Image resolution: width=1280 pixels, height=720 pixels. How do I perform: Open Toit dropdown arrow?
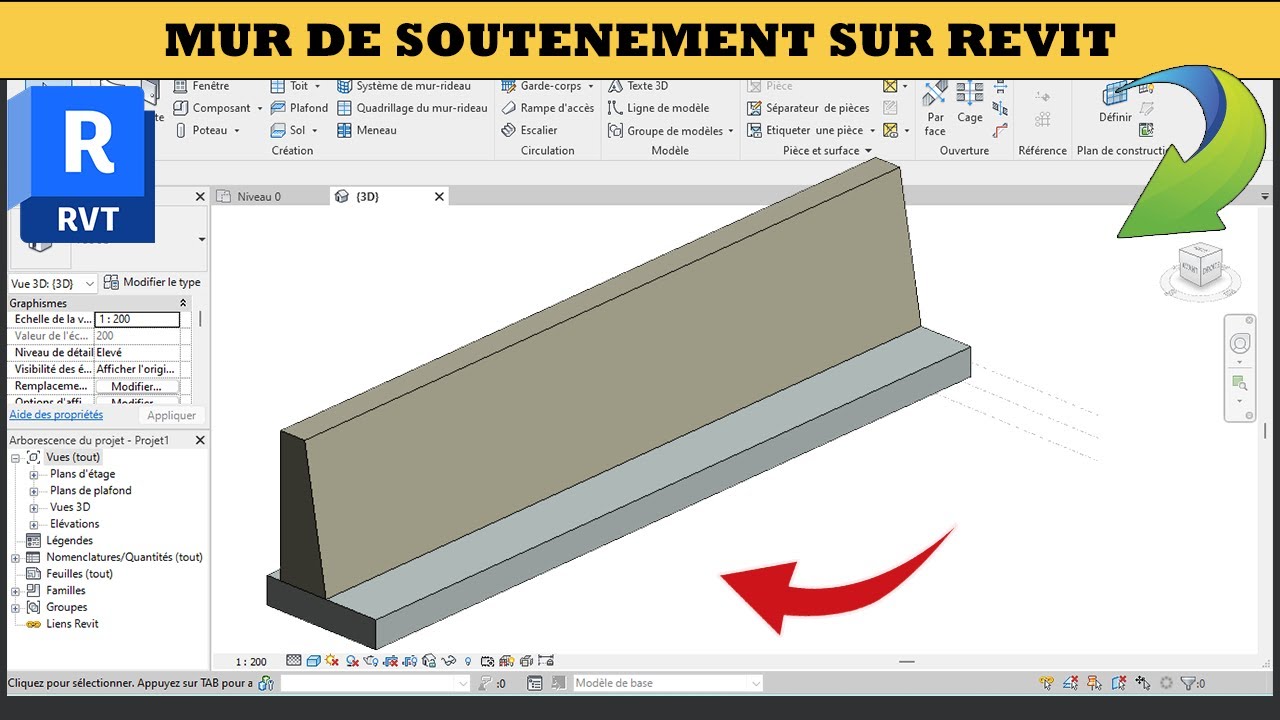(318, 87)
